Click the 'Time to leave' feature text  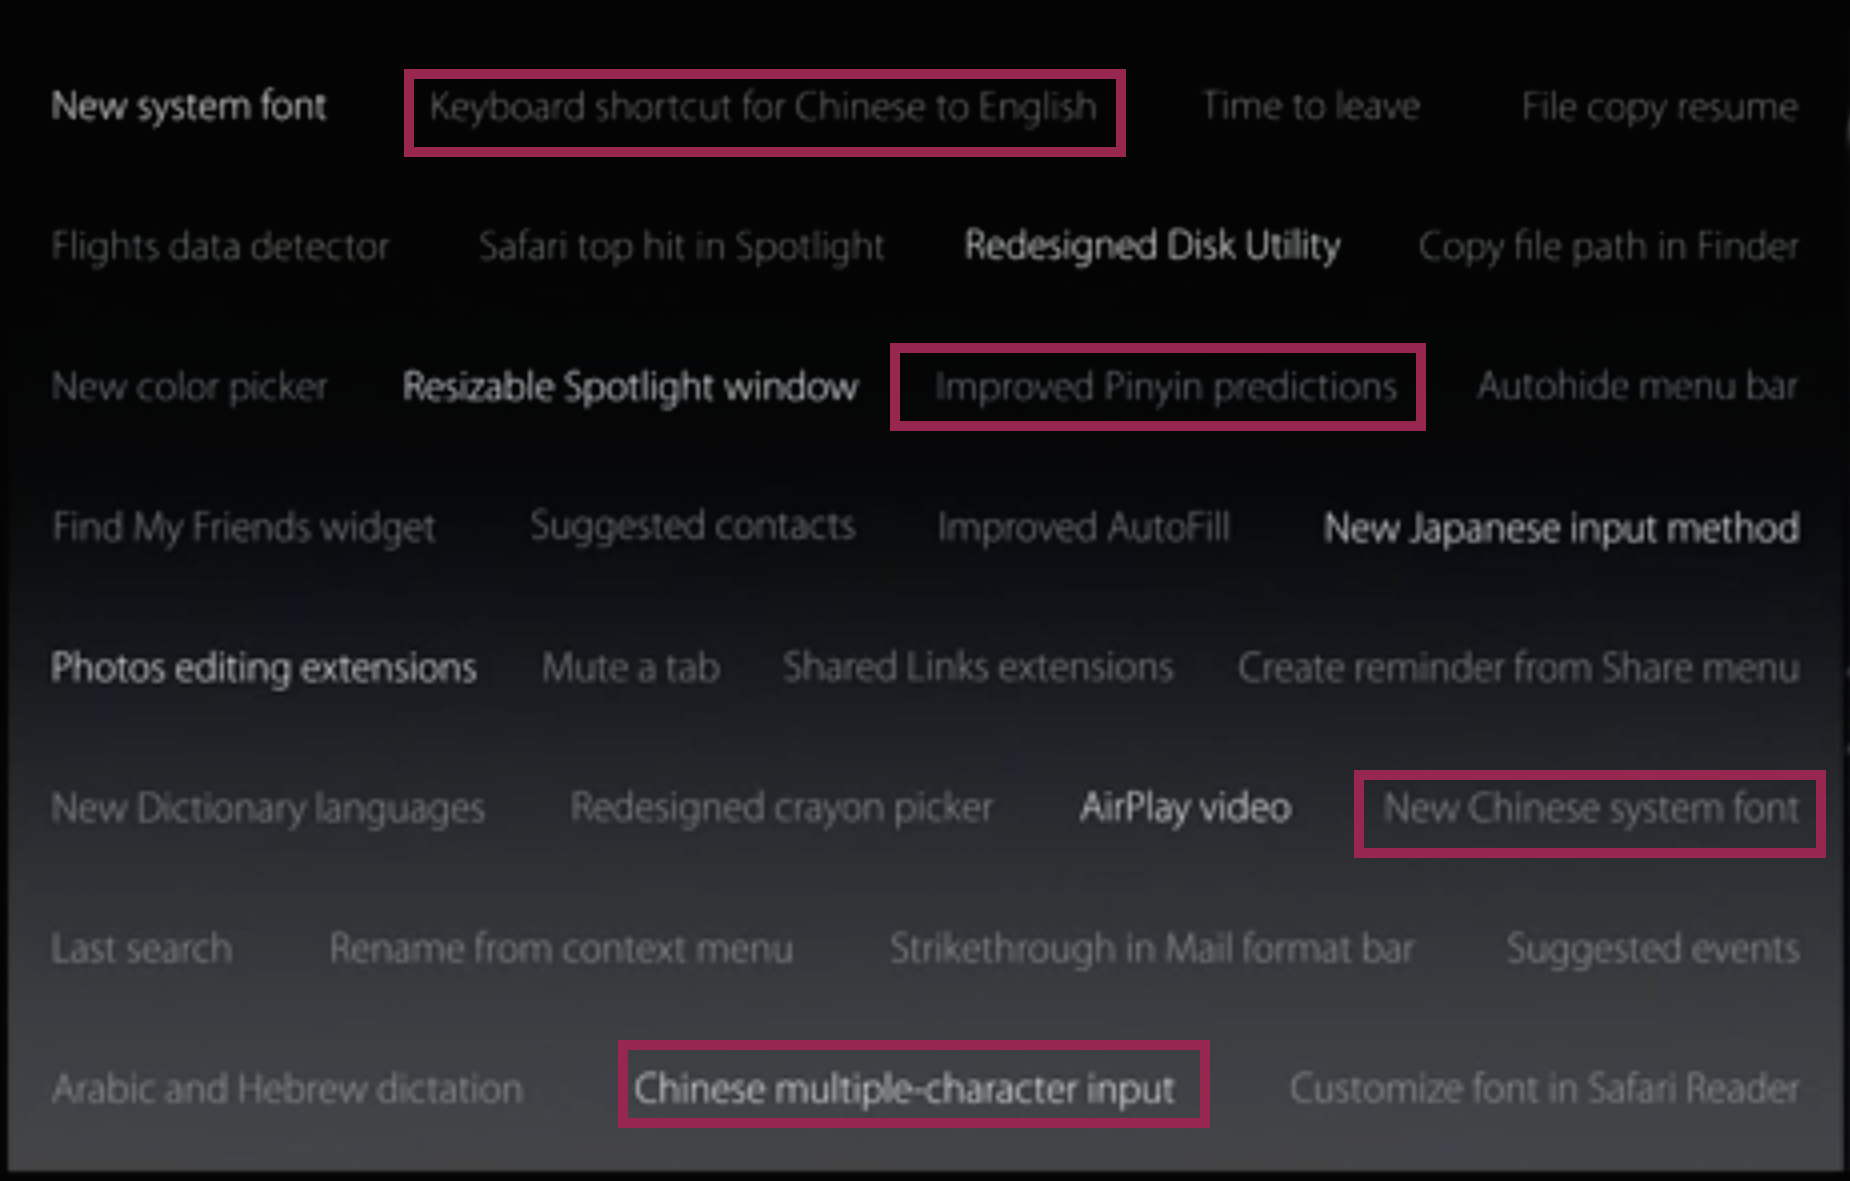point(1310,106)
